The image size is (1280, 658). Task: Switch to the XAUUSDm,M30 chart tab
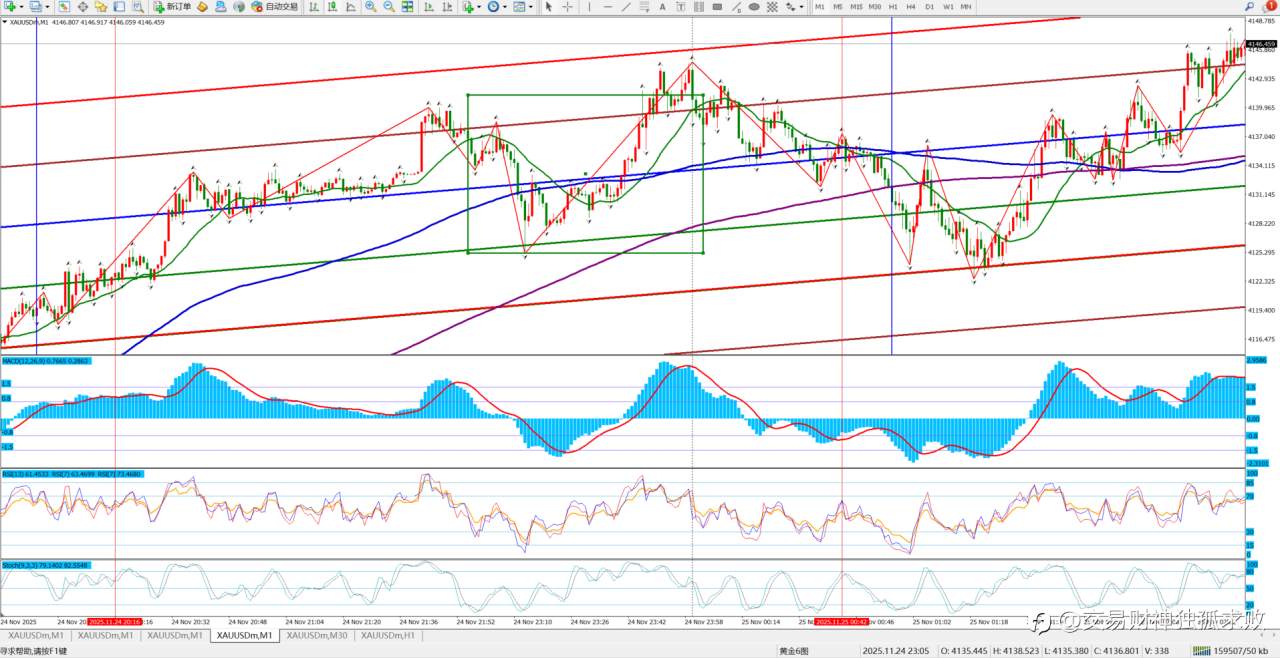point(317,635)
